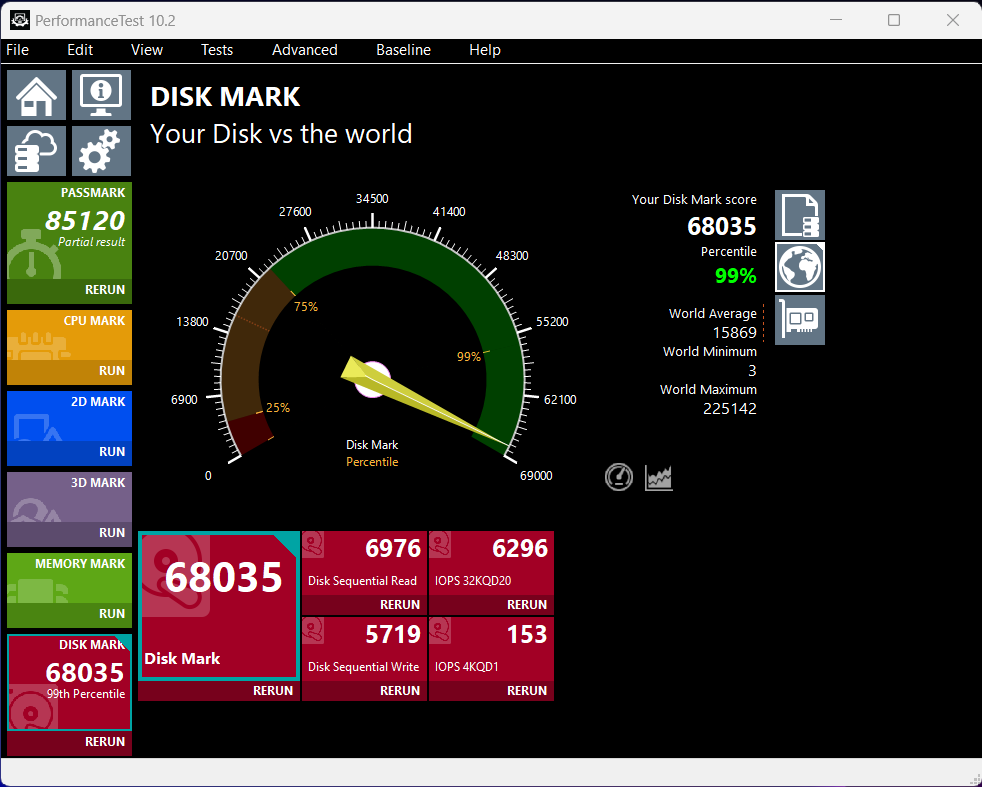The width and height of the screenshot is (982, 787).
Task: Switch to the gauge dial view icon
Action: click(x=619, y=477)
